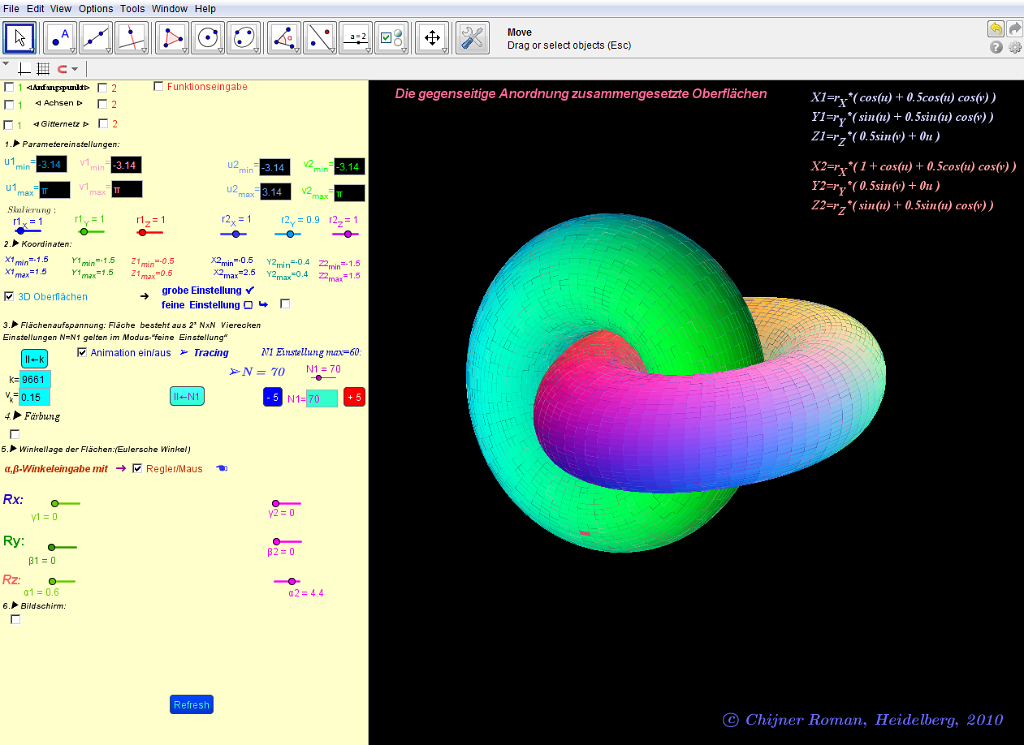The width and height of the screenshot is (1024, 745).
Task: Open the Options menu
Action: tap(96, 8)
